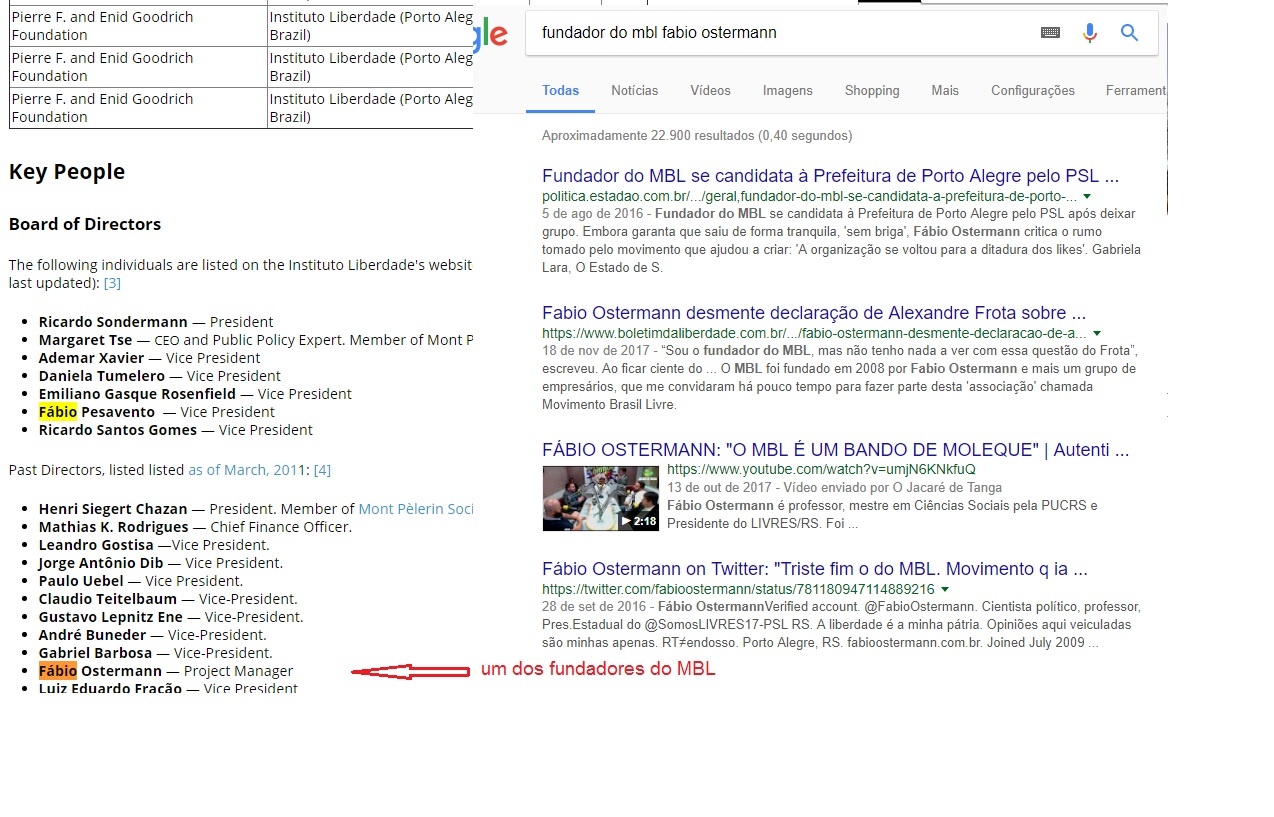Click the blue magnifier search icon

1129,33
